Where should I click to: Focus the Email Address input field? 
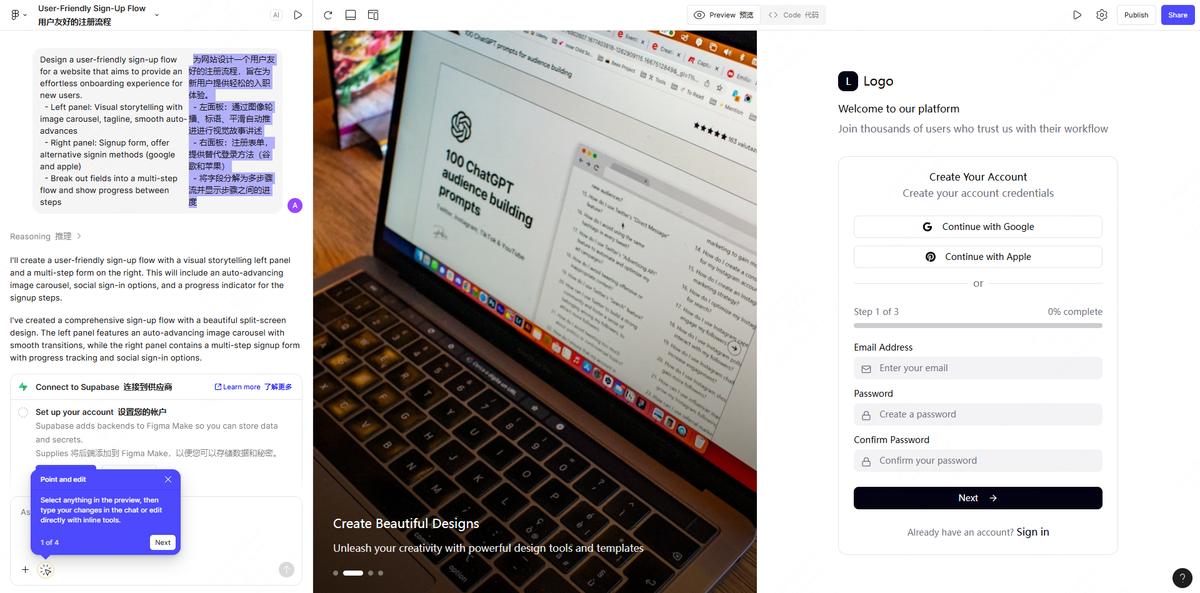click(978, 368)
